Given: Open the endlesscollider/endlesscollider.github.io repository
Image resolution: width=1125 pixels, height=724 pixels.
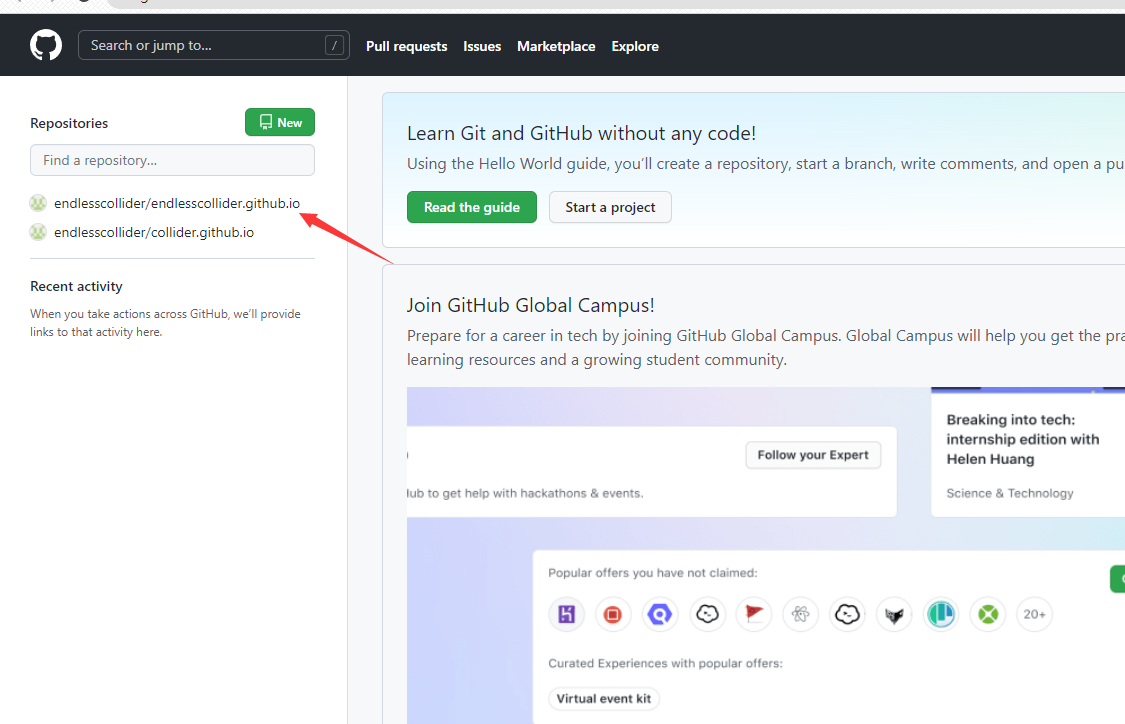Looking at the screenshot, I should click(x=176, y=203).
